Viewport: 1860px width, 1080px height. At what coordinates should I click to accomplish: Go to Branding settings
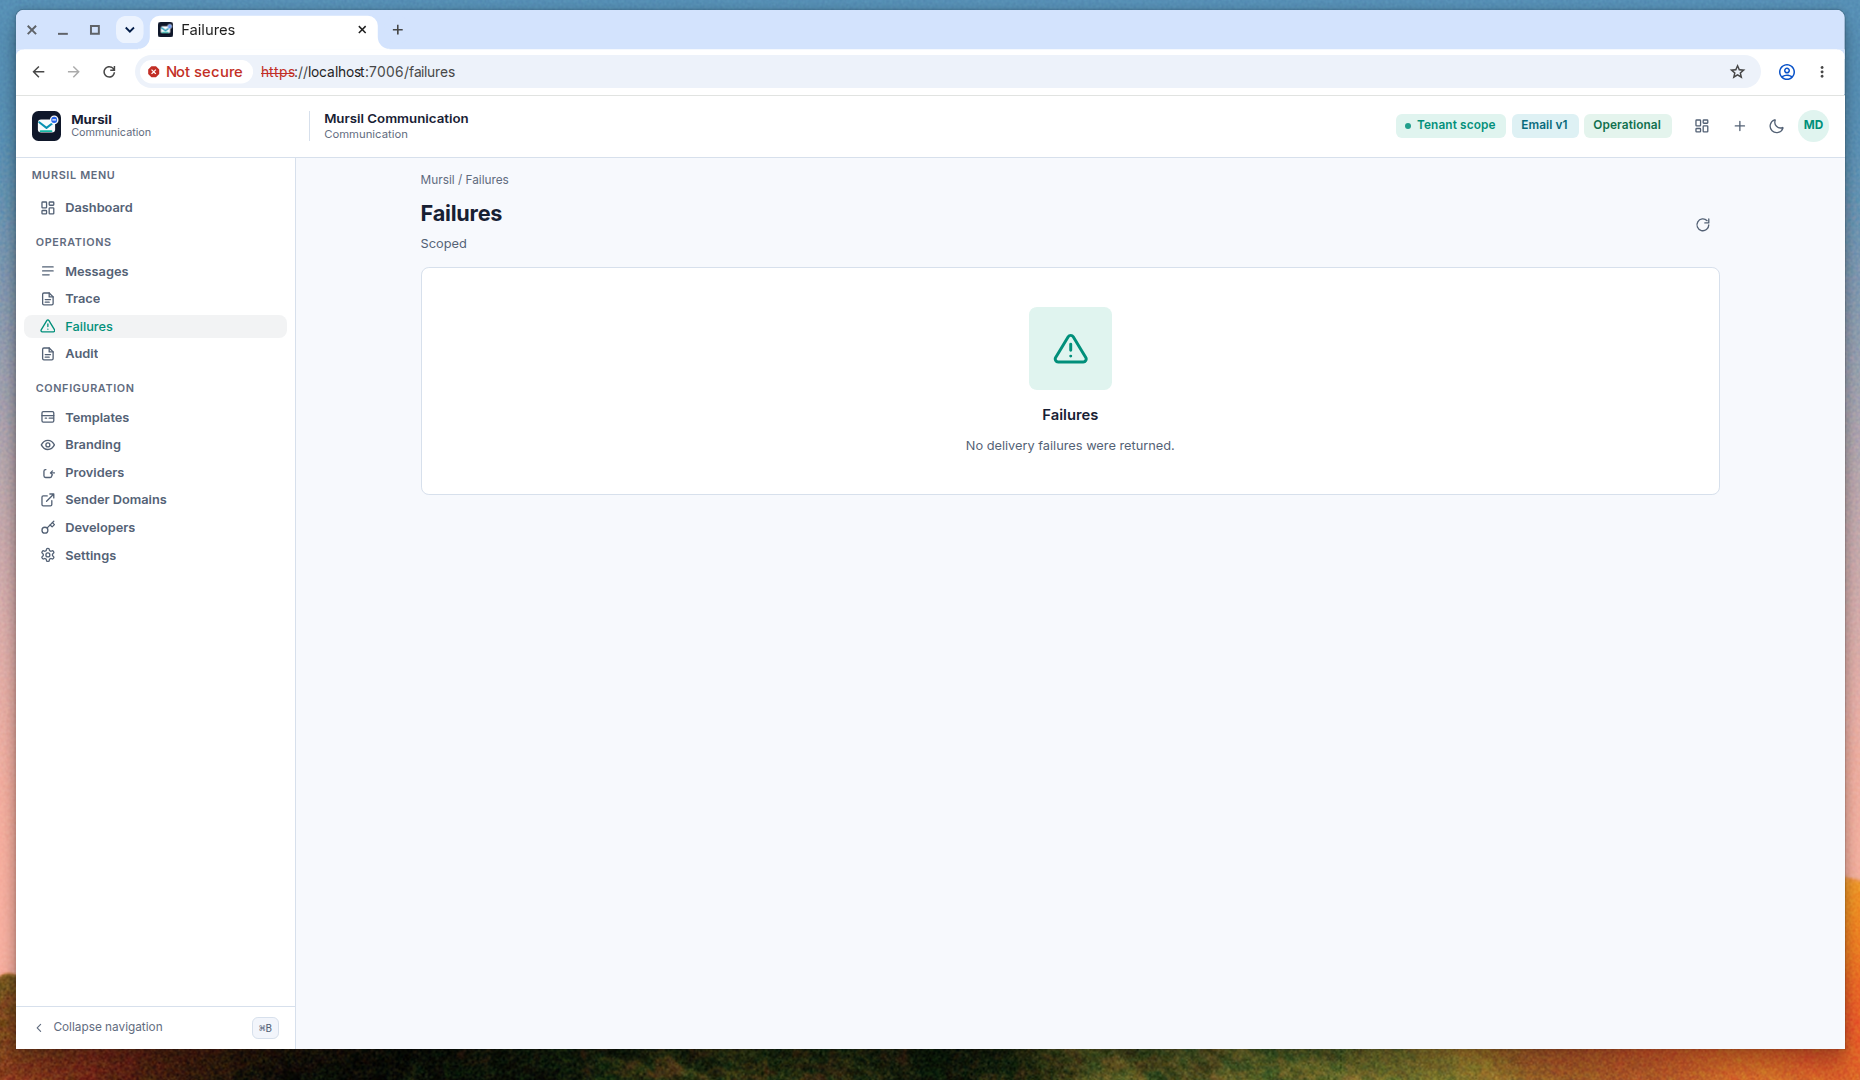click(x=155, y=445)
